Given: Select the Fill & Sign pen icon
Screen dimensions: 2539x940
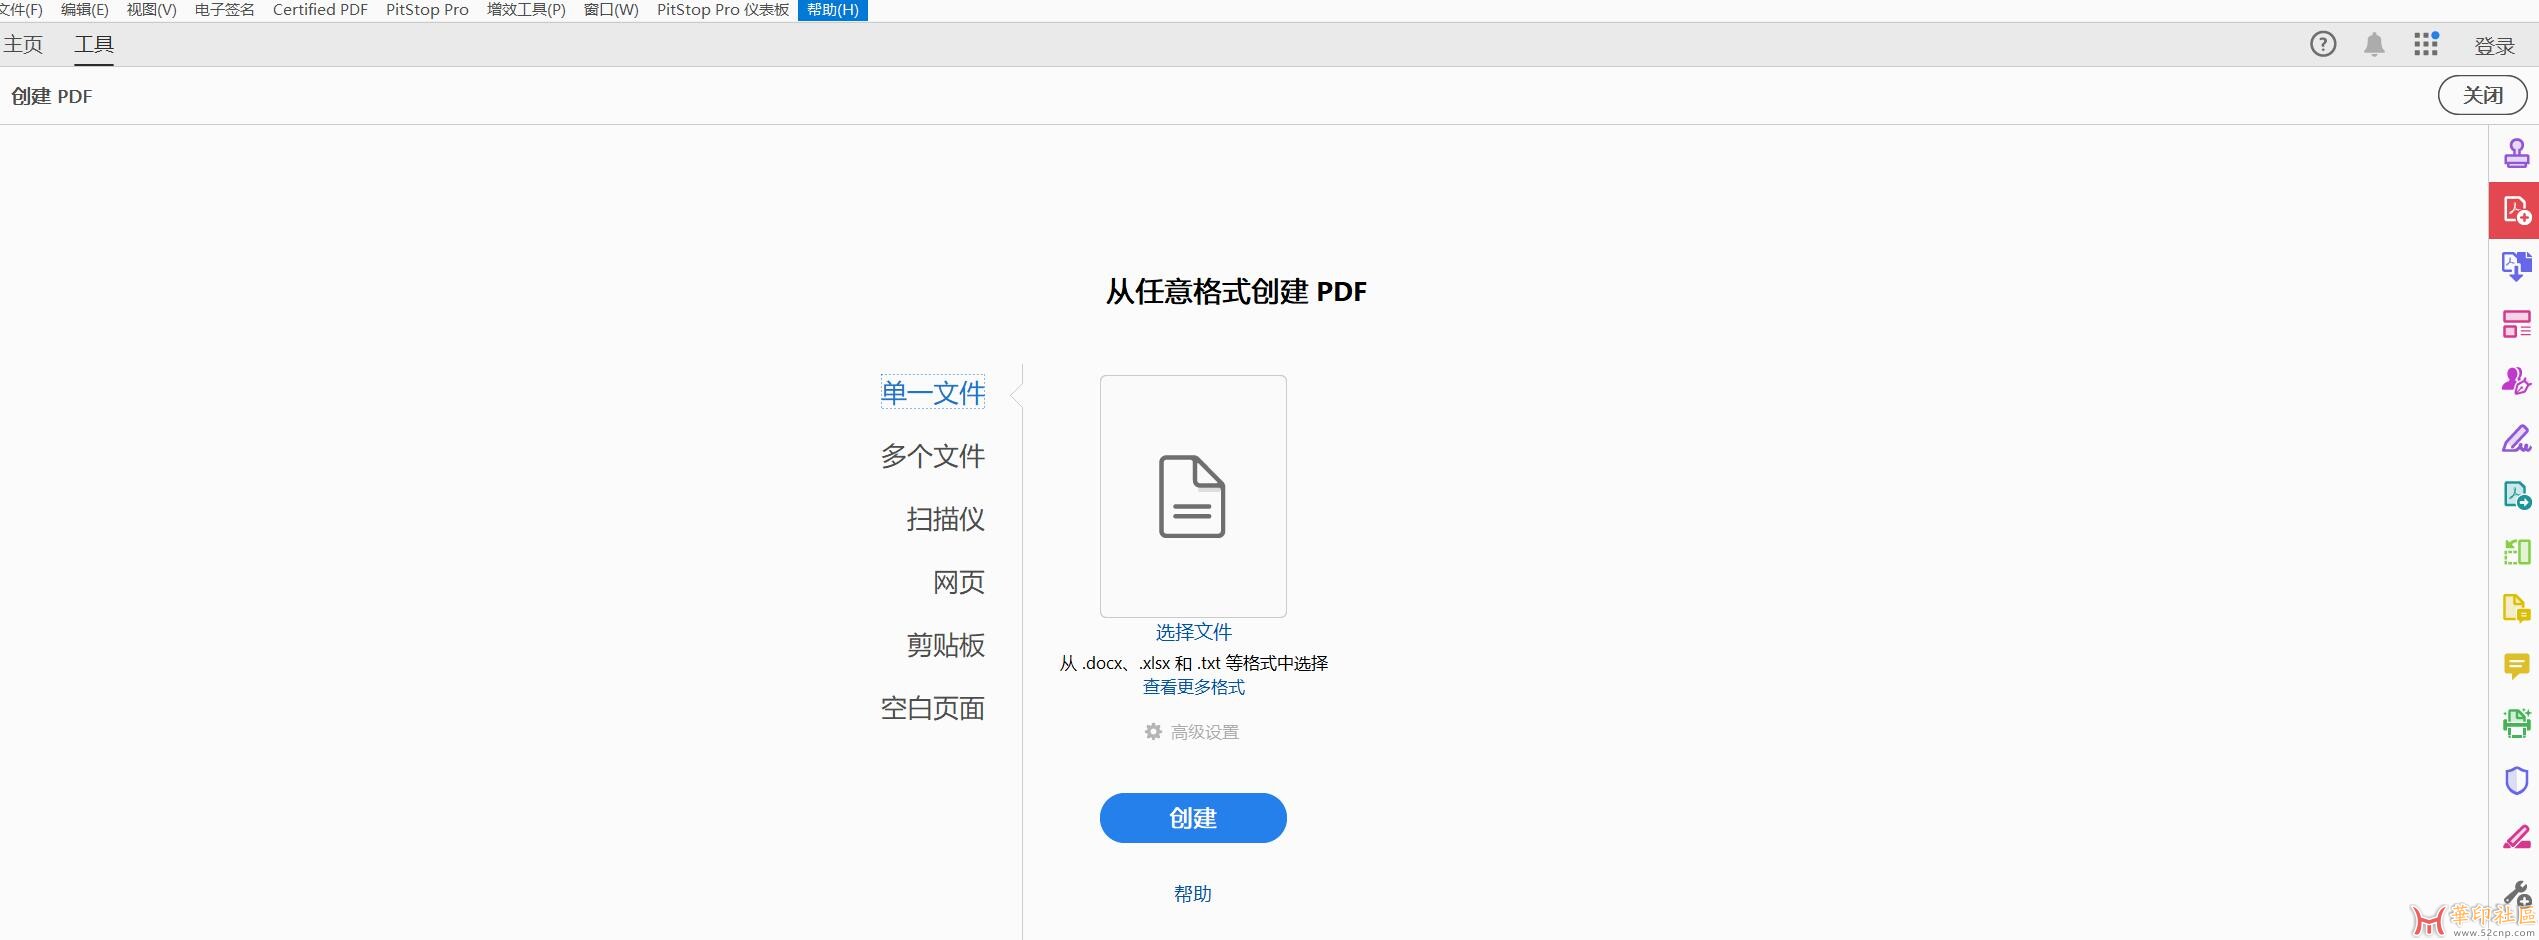Looking at the screenshot, I should coord(2517,438).
